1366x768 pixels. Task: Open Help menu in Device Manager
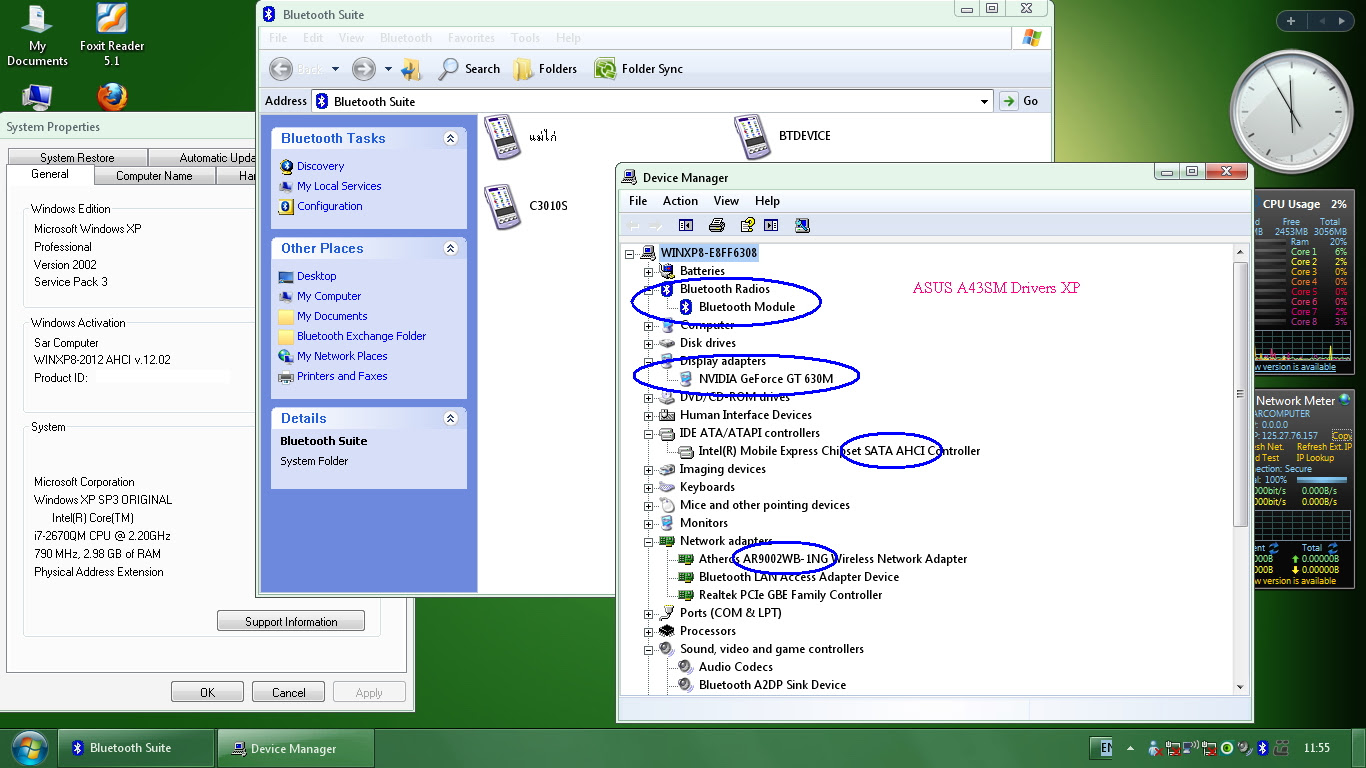[767, 201]
